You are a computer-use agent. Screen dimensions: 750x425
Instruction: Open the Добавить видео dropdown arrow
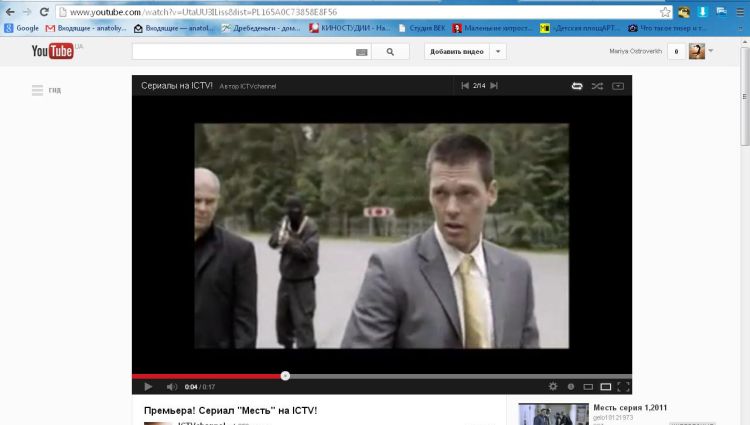(x=498, y=52)
